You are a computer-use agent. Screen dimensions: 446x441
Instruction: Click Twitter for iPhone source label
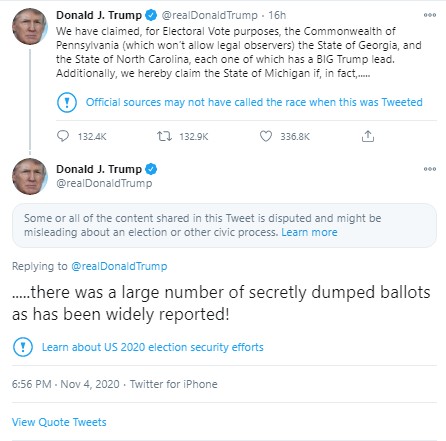point(173,384)
